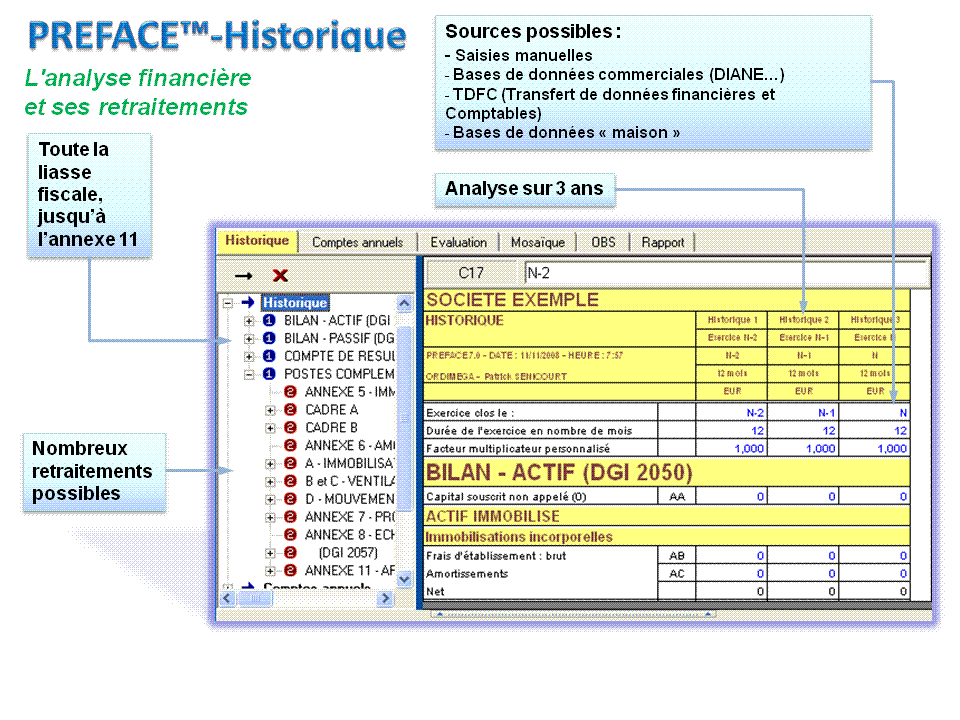Viewport: 960px width, 720px height.
Task: Click the AC code cell for Amortissements
Action: [677, 574]
